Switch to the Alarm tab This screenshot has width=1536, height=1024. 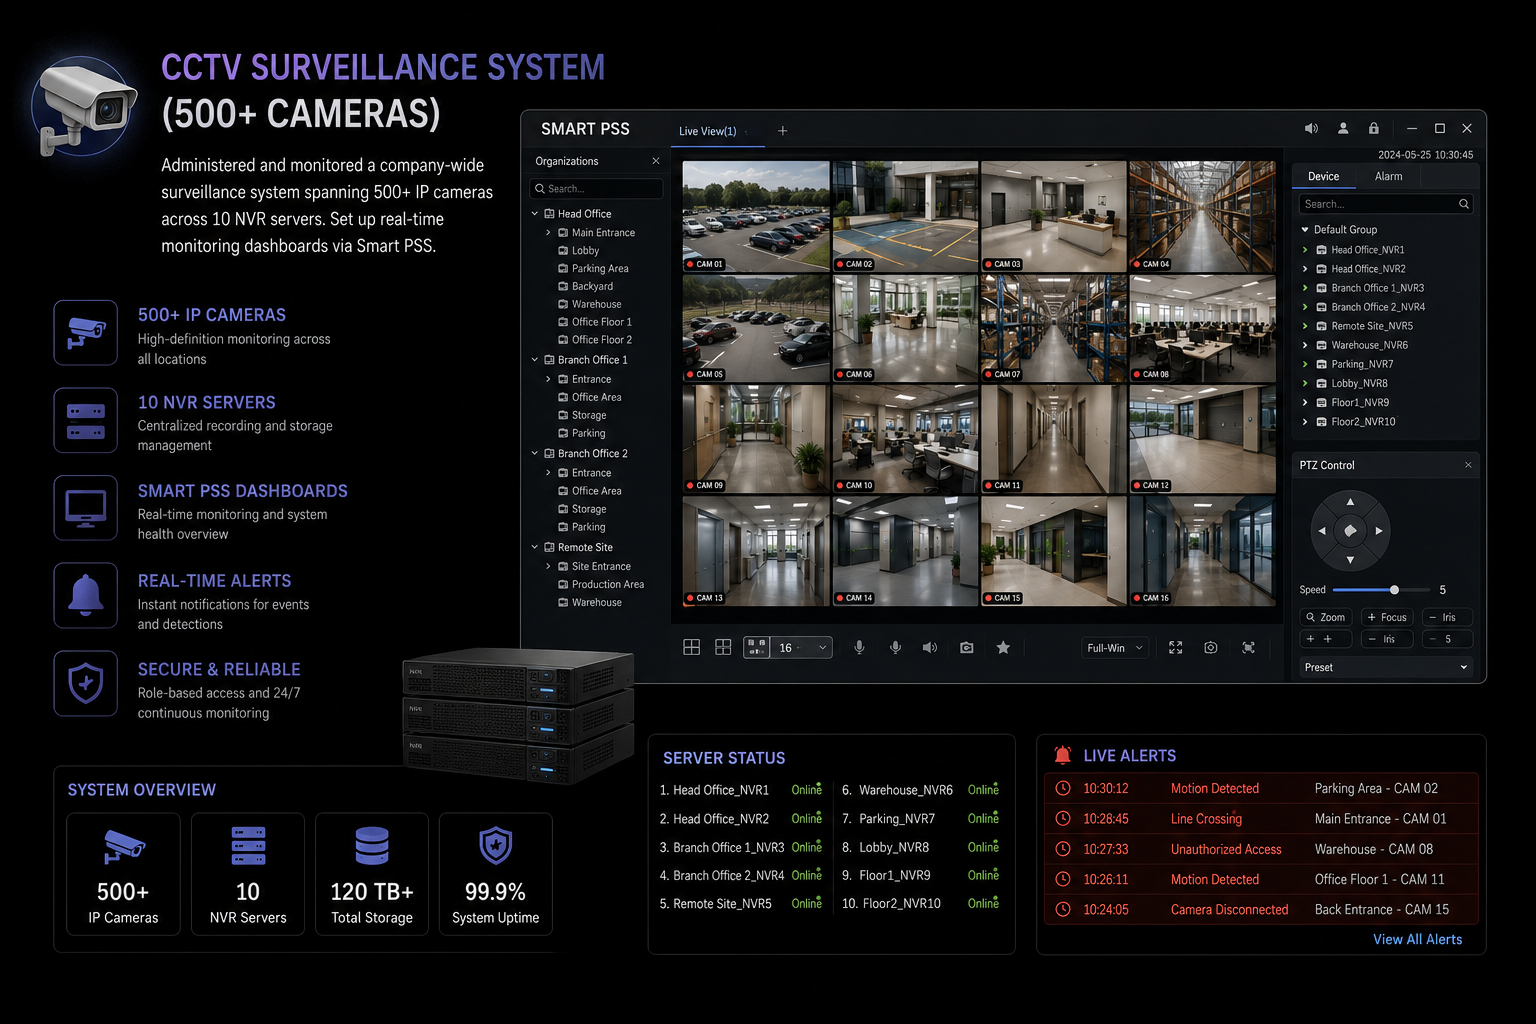tap(1388, 176)
